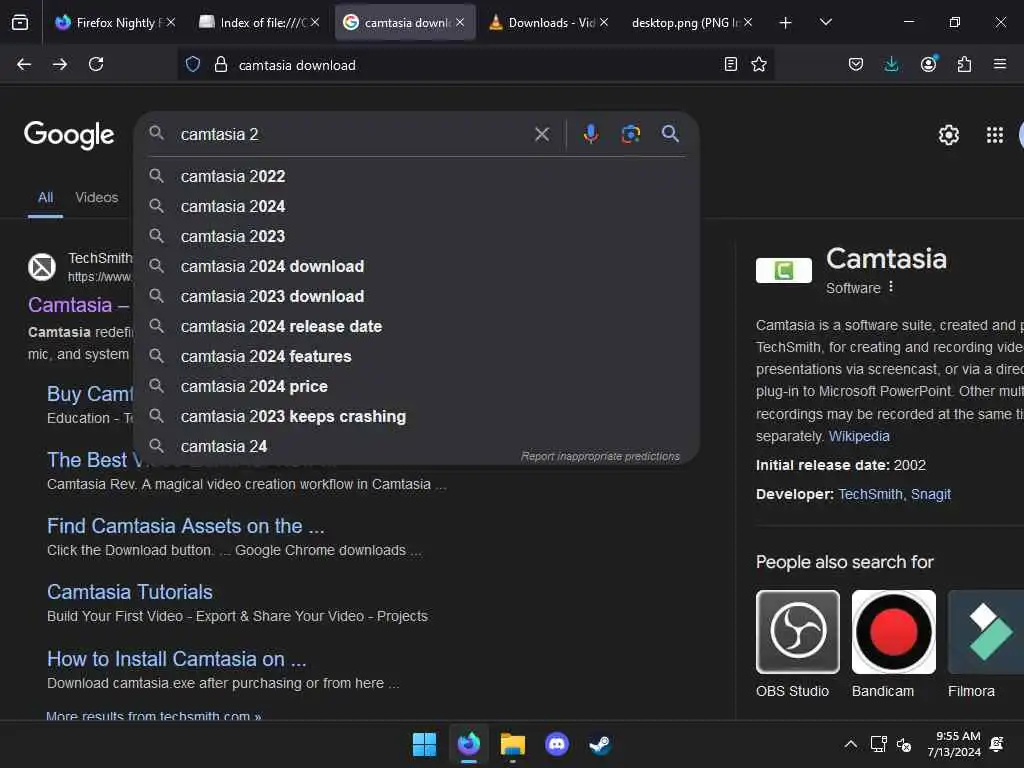Reload the current page
This screenshot has height=768, width=1024.
(x=96, y=65)
